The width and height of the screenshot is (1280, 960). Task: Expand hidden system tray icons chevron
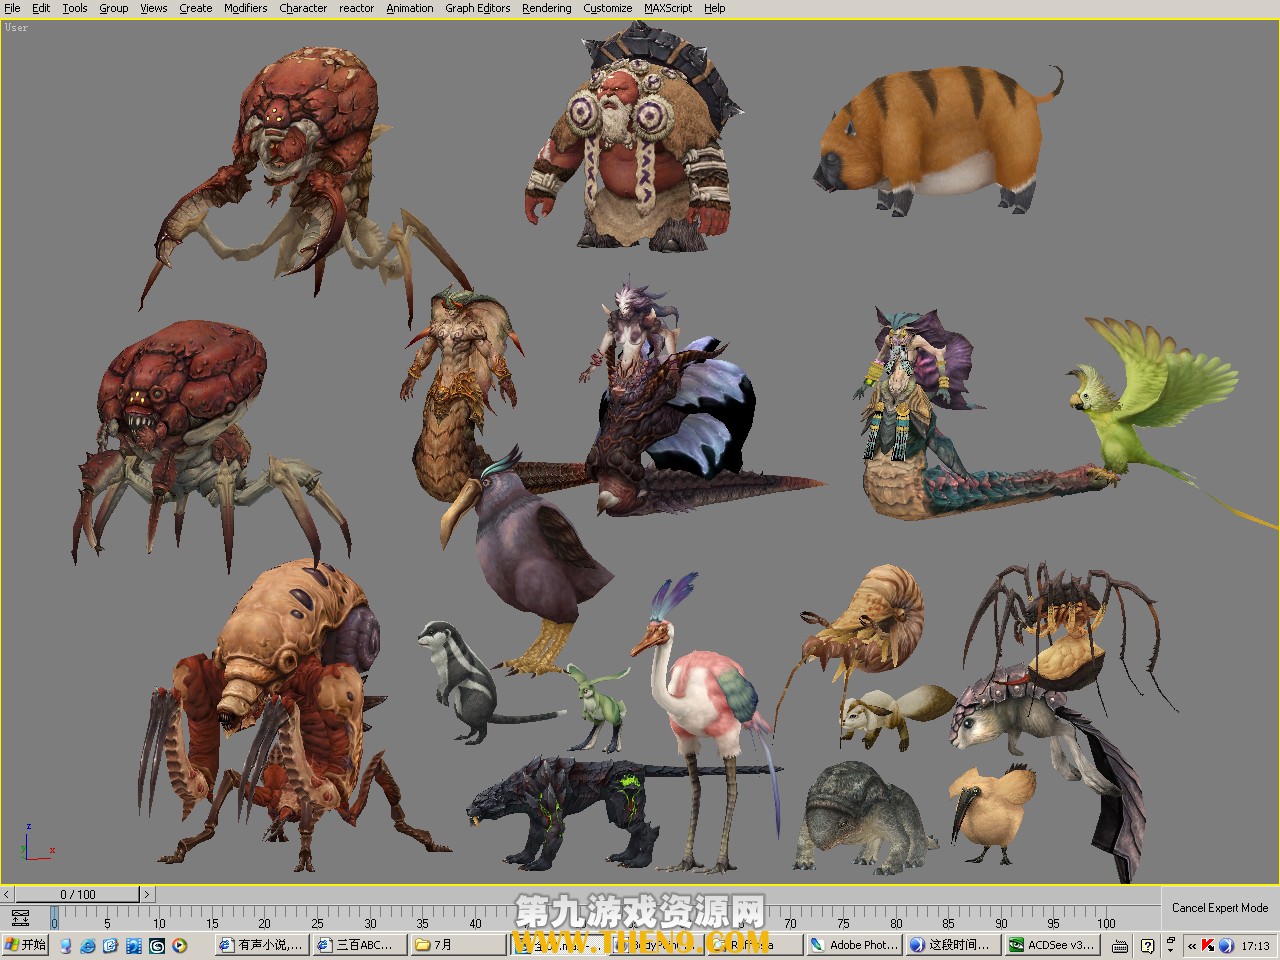pos(1191,945)
